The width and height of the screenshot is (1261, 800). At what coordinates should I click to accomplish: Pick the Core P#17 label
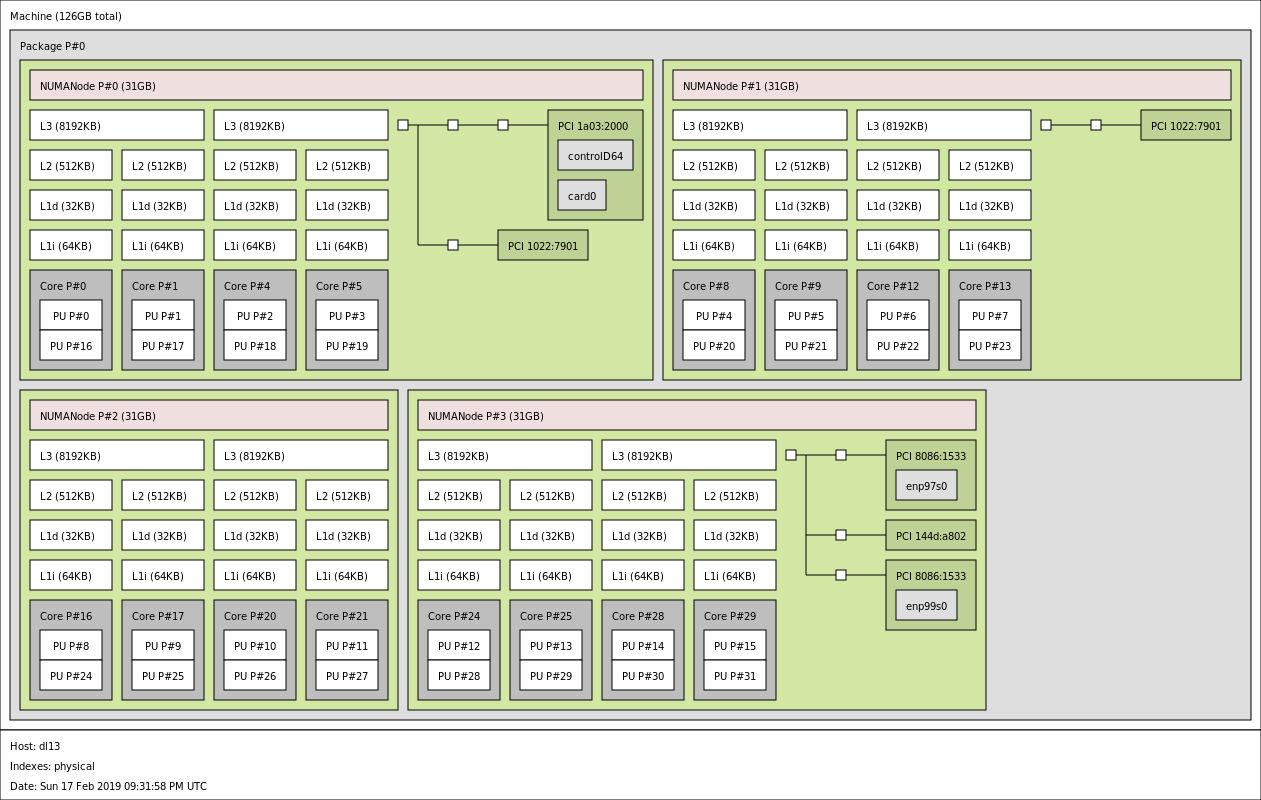[158, 617]
